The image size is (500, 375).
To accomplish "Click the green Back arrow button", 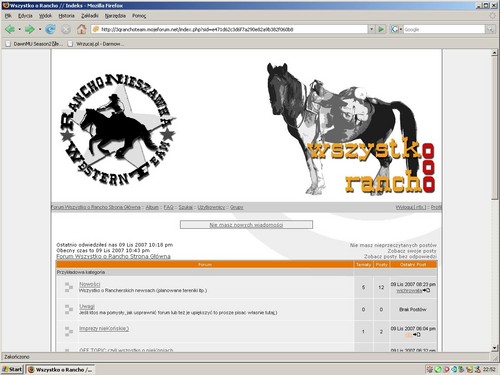I will (10, 29).
